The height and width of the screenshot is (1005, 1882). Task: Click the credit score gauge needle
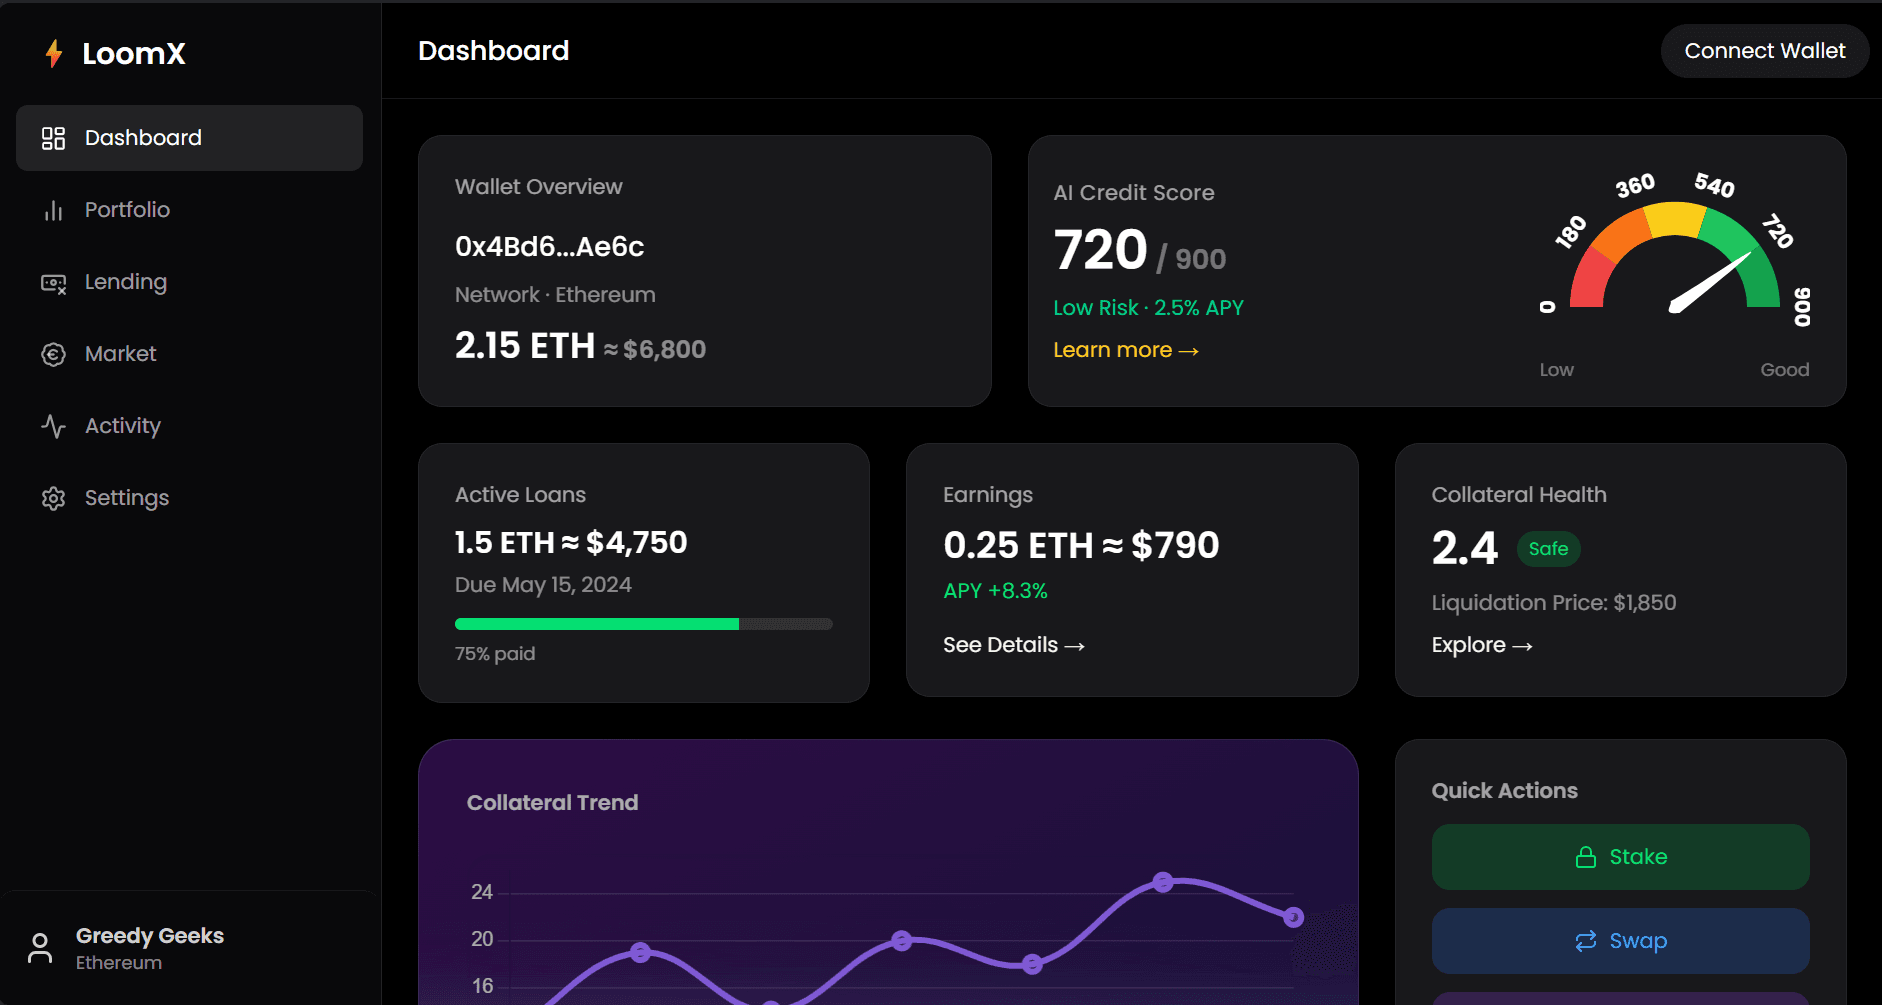coord(1710,282)
